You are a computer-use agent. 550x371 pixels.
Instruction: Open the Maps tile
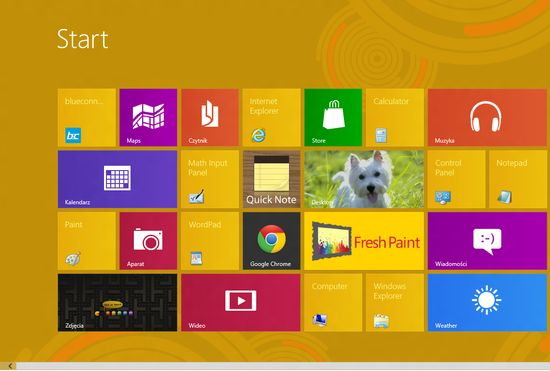click(x=148, y=117)
